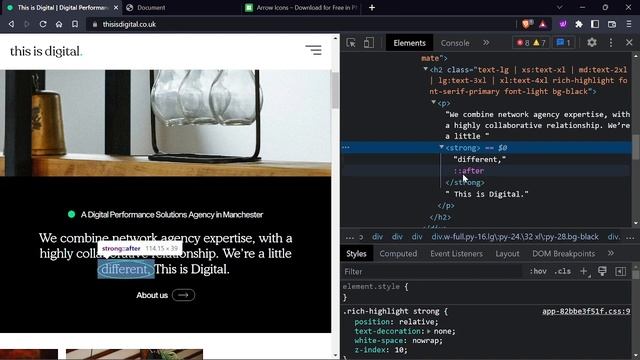Open the Layout tab
Image resolution: width=640 pixels, height=360 pixels.
tap(507, 253)
